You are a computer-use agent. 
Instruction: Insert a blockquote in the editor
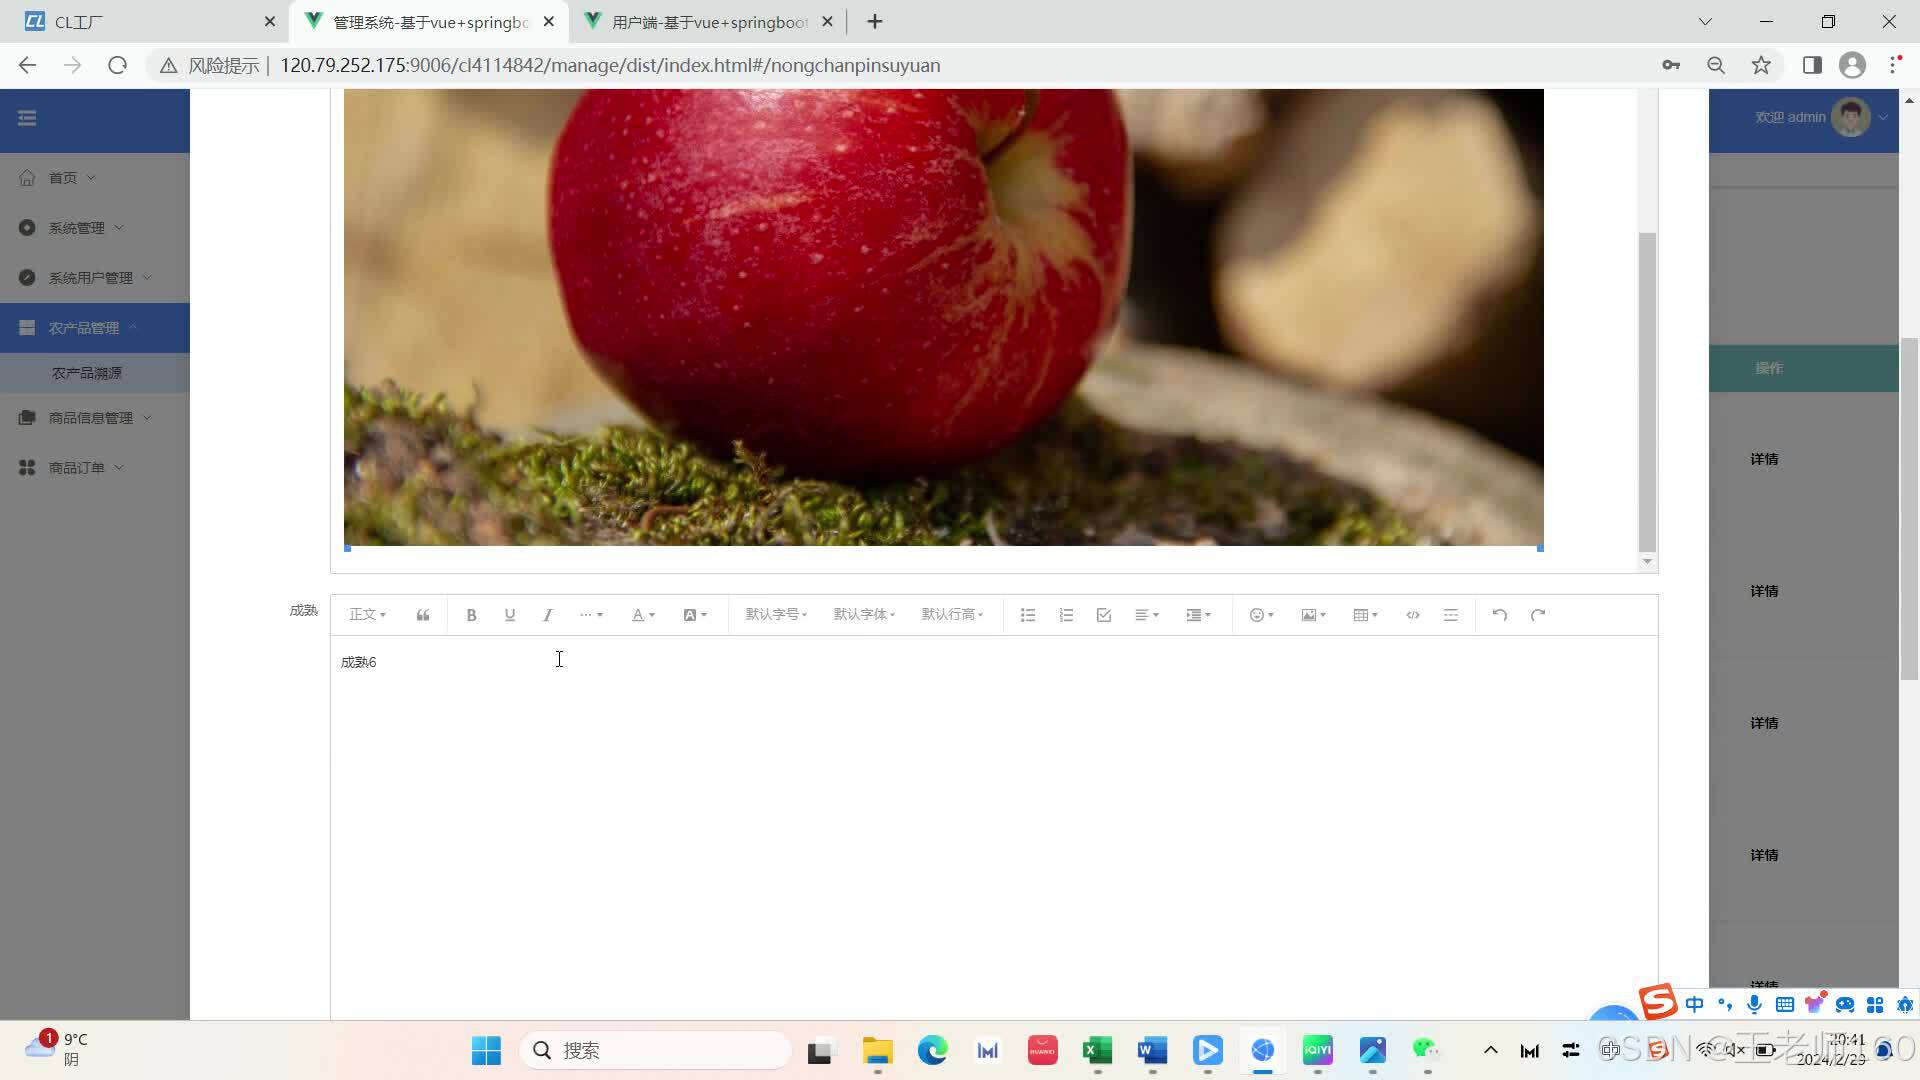423,615
